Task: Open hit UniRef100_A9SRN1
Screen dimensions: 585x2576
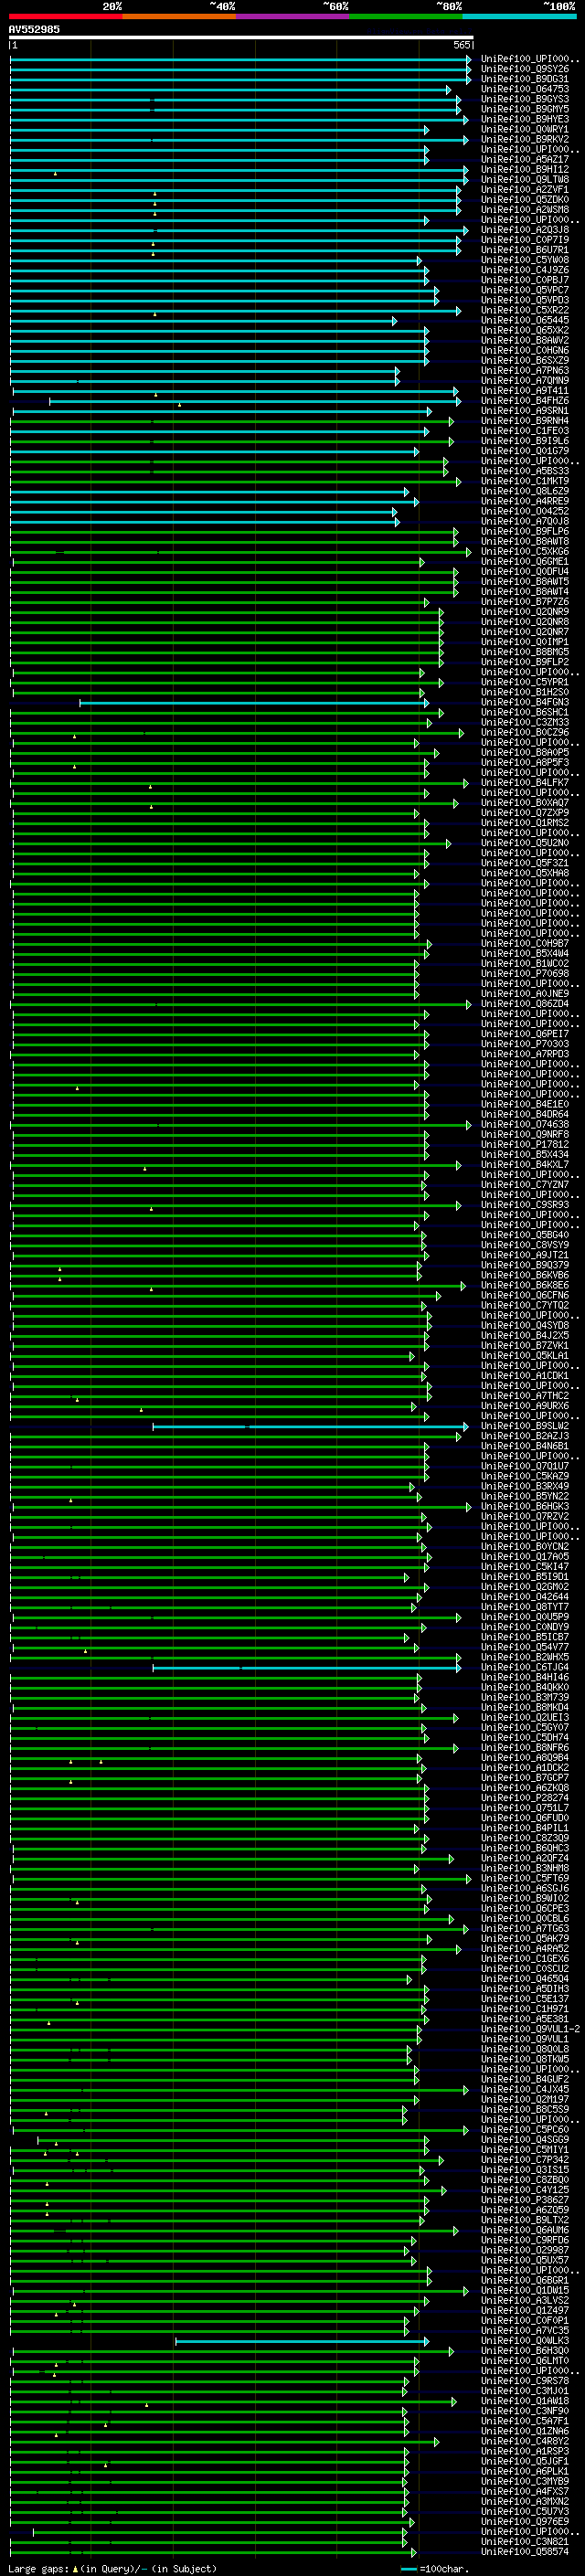Action: pos(525,410)
